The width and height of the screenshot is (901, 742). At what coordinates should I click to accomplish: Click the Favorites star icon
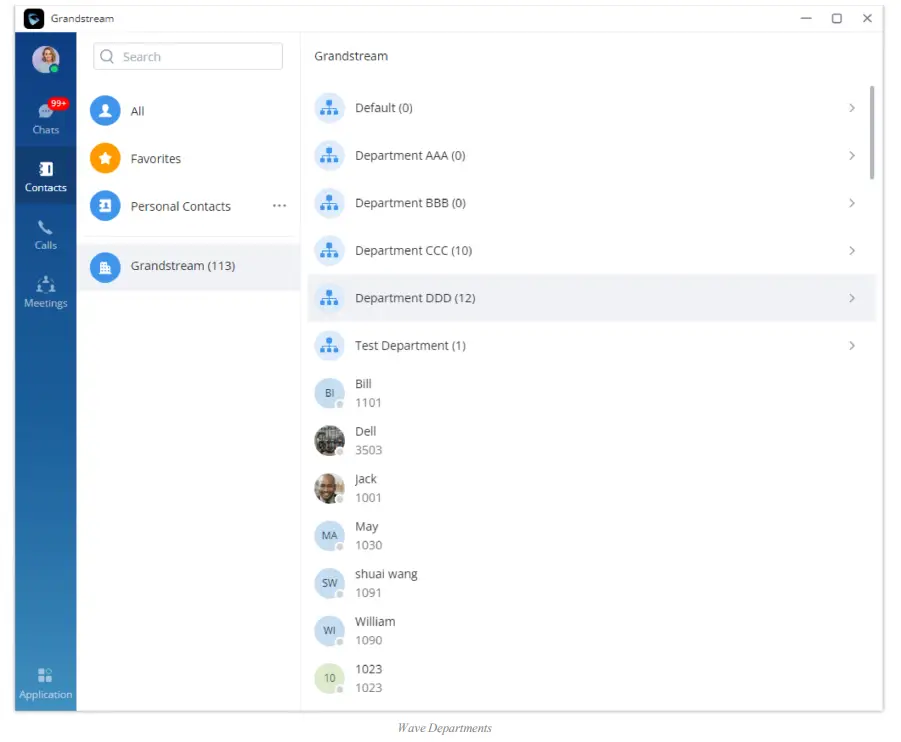[x=105, y=158]
